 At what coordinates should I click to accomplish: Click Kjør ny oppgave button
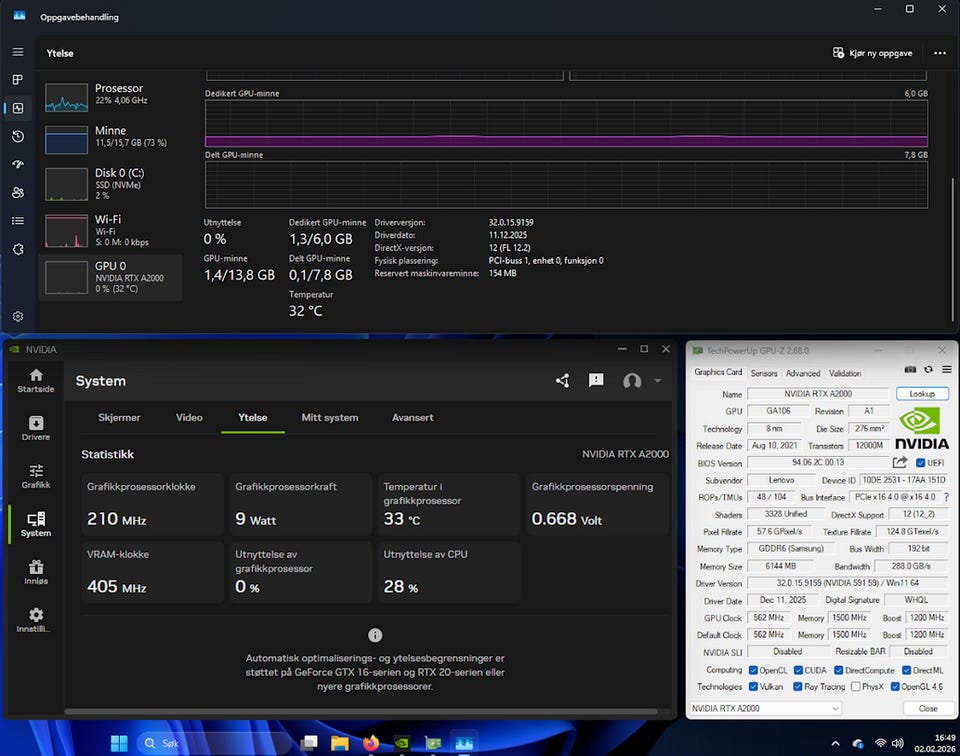pyautogui.click(x=873, y=53)
